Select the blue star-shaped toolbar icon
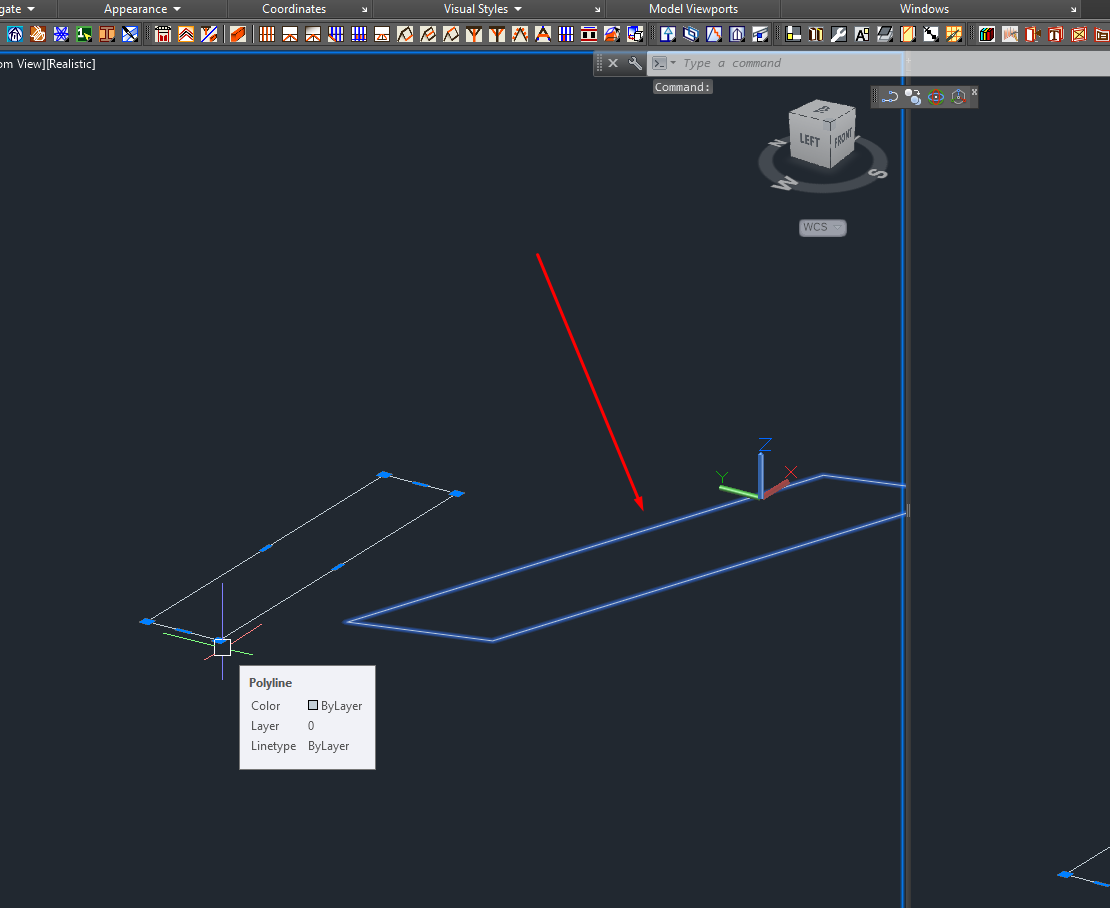The image size is (1110, 908). coord(61,34)
